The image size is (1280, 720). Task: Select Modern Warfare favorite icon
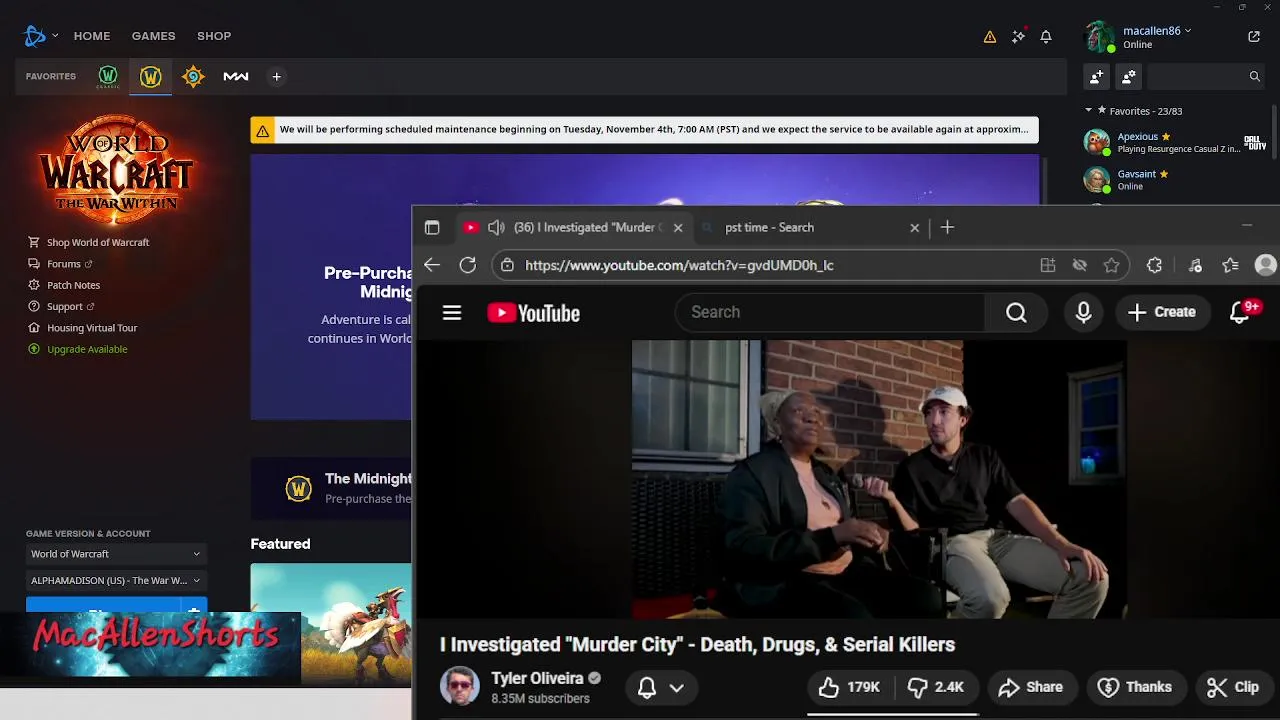[x=236, y=76]
